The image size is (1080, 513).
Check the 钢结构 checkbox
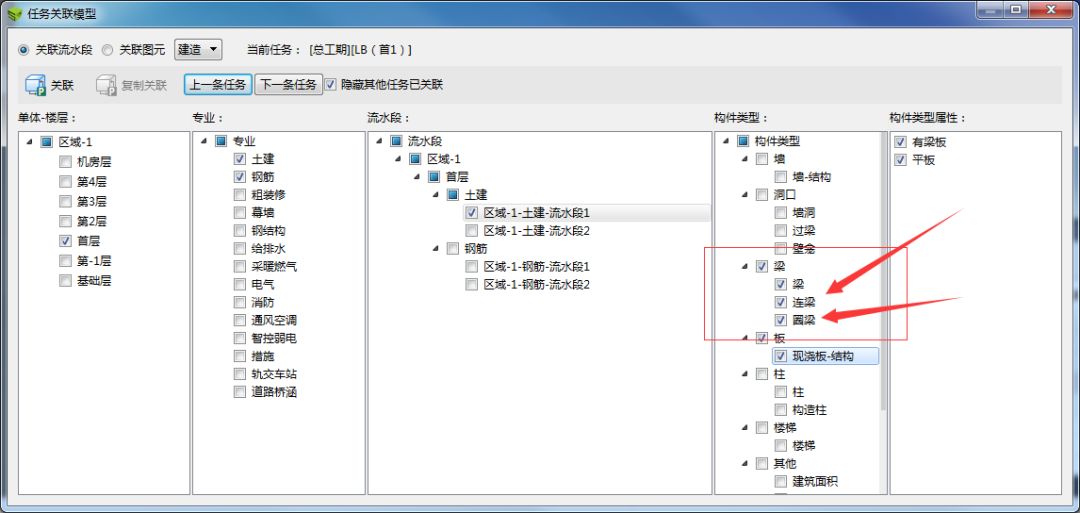point(239,231)
